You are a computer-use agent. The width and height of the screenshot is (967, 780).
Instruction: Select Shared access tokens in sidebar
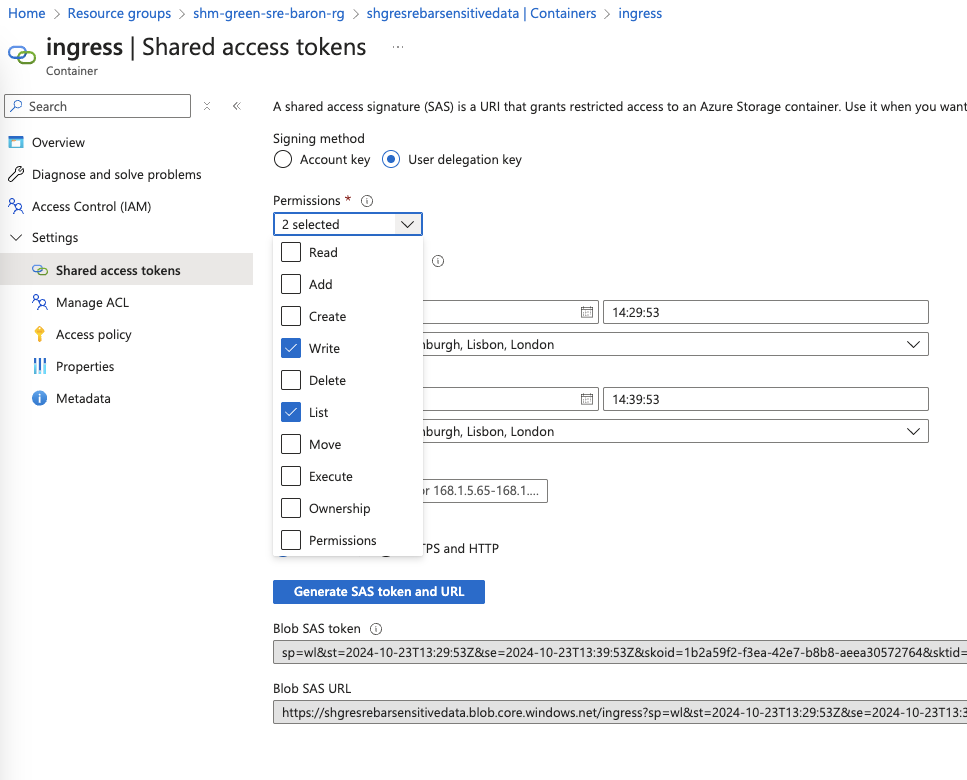coord(126,270)
